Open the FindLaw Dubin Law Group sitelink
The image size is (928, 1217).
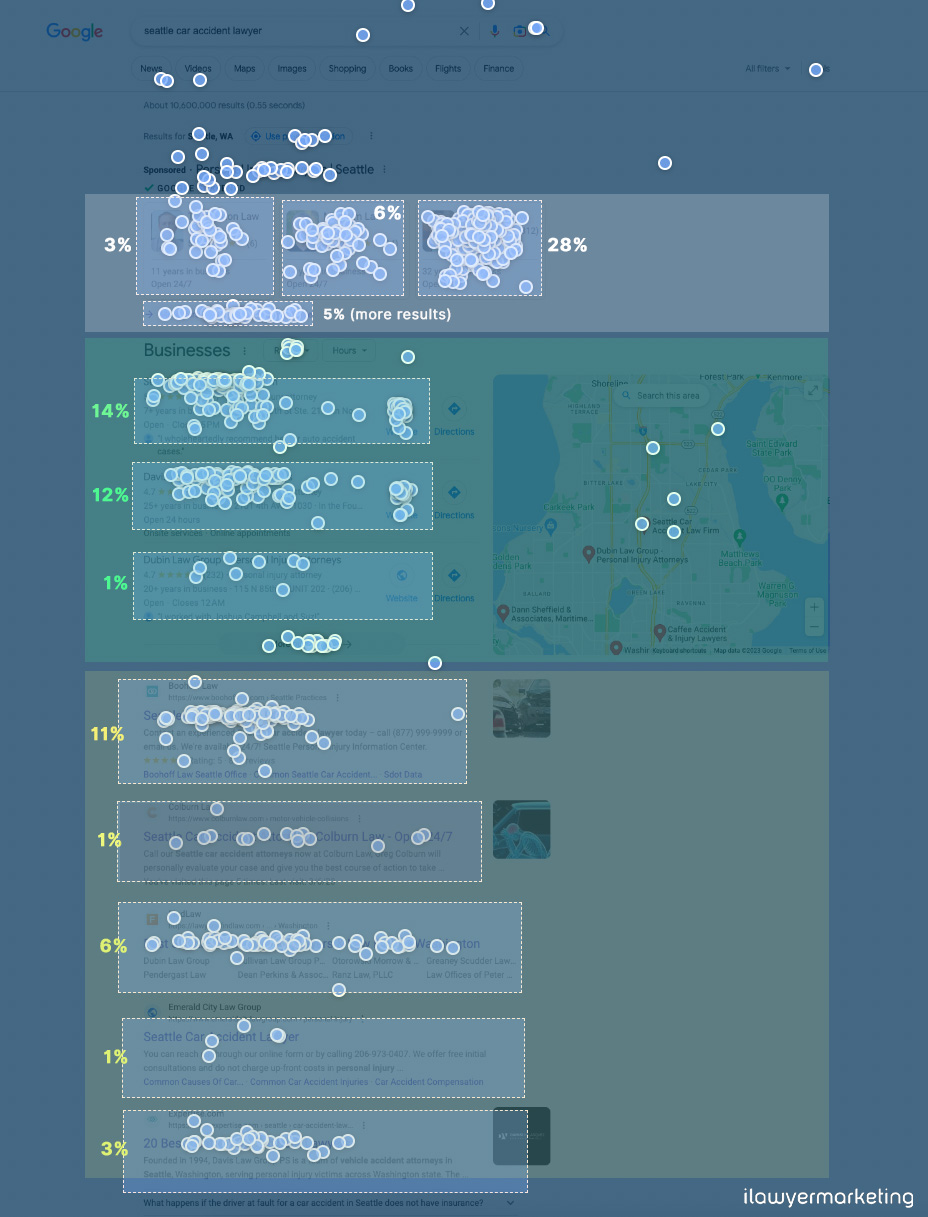(177, 961)
